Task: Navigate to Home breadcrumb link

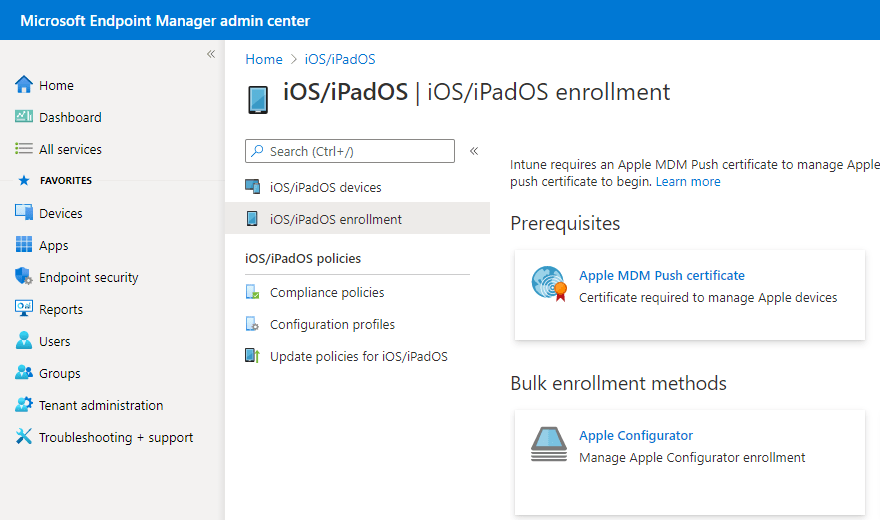Action: (264, 59)
